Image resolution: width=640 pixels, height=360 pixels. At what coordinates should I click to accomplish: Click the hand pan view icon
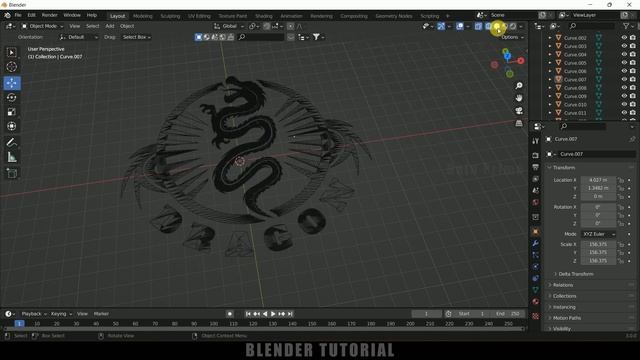click(519, 98)
